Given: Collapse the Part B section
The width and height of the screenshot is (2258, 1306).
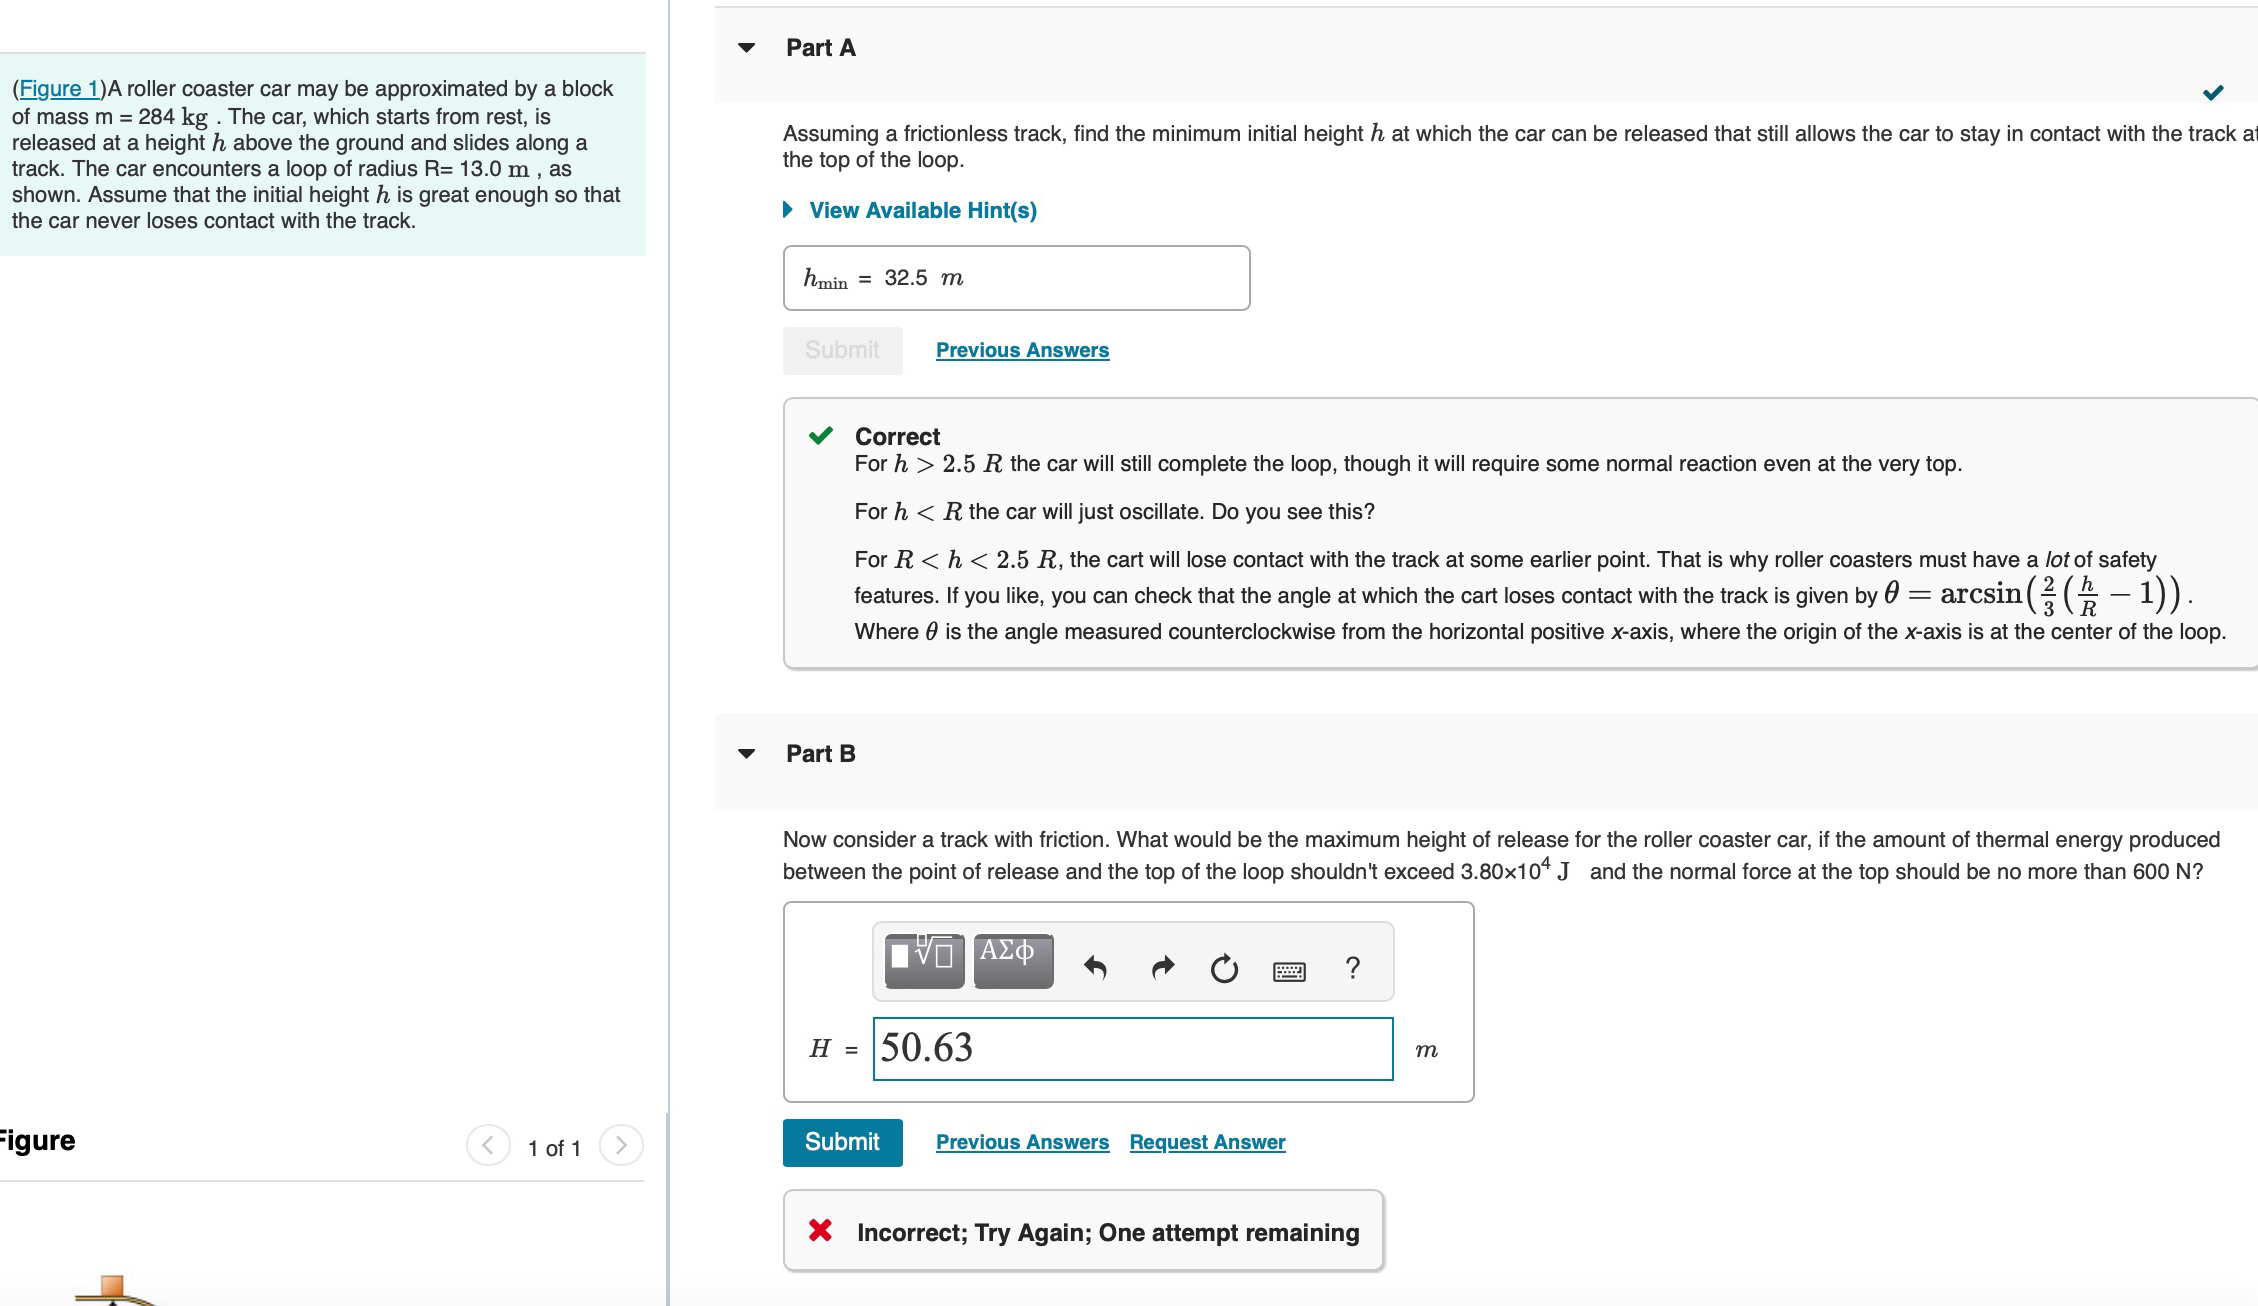Looking at the screenshot, I should [x=746, y=754].
